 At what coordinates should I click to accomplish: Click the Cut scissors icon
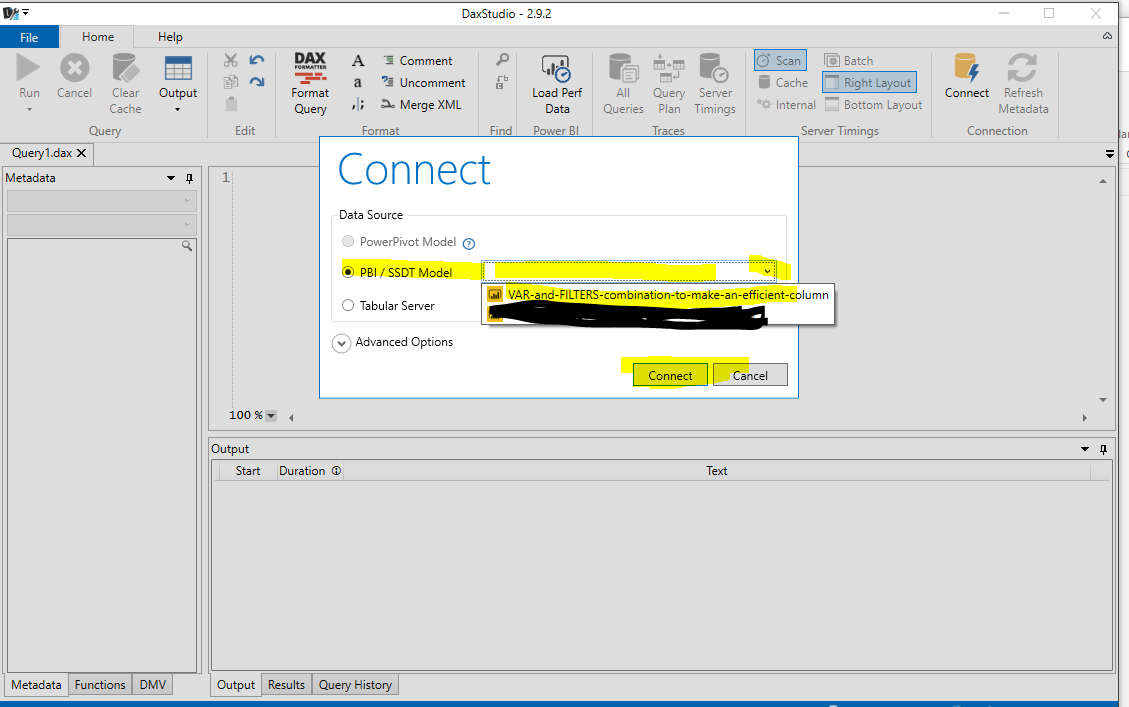click(230, 60)
